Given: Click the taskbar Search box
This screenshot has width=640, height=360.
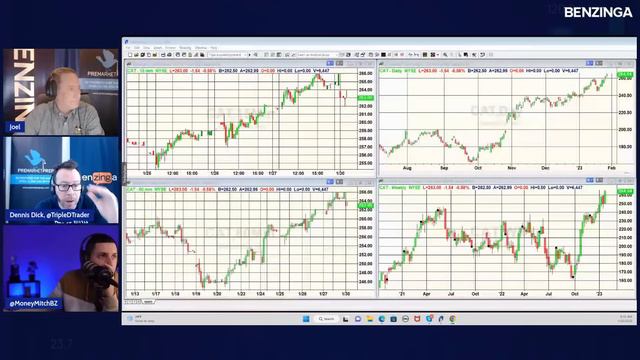Looking at the screenshot, I should tap(326, 319).
